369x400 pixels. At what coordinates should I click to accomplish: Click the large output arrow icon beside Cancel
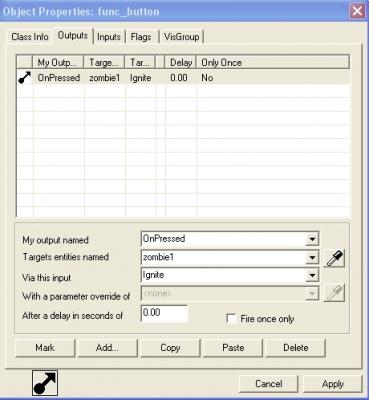45,383
